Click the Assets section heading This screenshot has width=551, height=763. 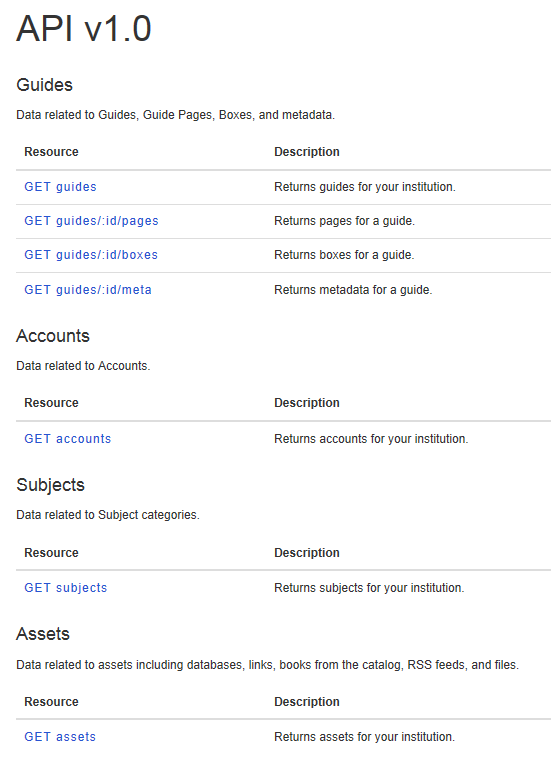[43, 634]
